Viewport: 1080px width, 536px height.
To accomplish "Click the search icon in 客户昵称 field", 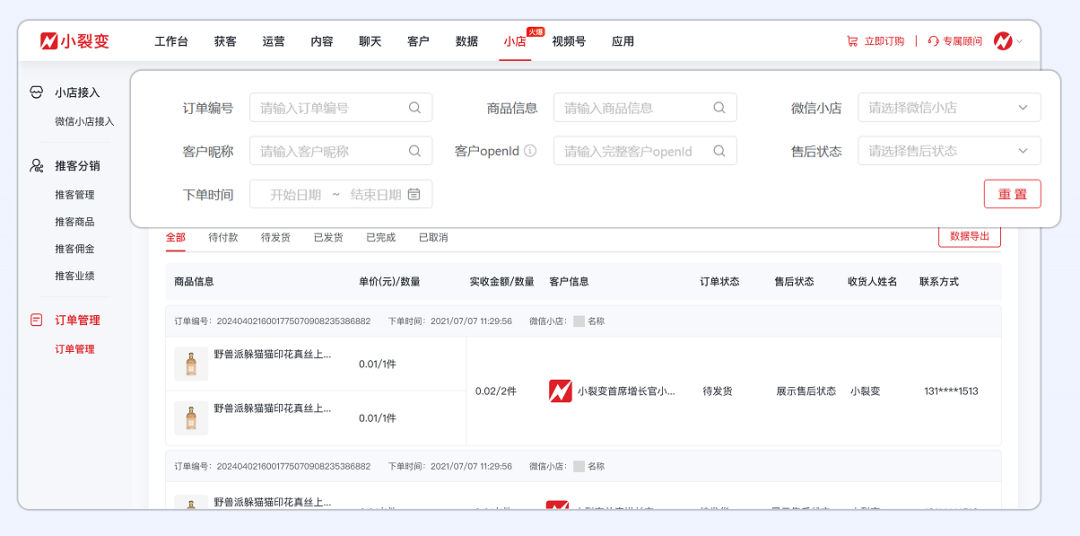I will 415,152.
